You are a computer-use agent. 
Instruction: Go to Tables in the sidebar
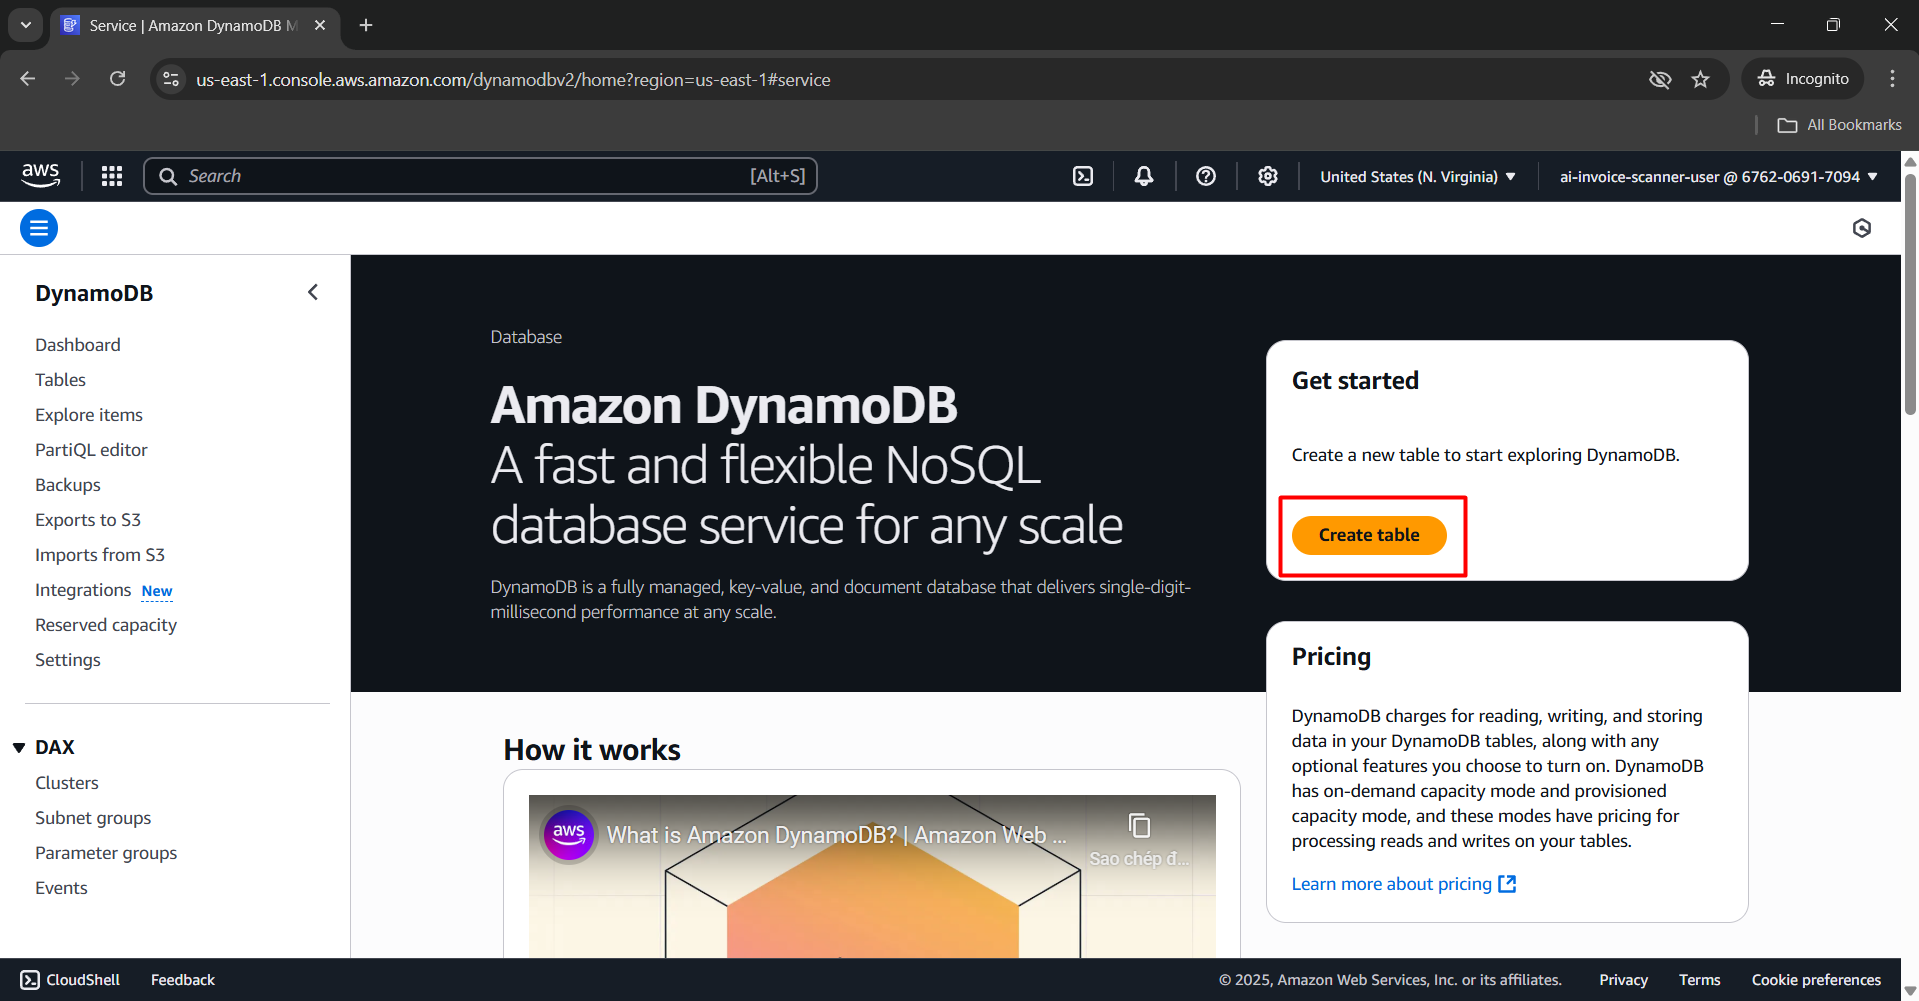pos(61,380)
